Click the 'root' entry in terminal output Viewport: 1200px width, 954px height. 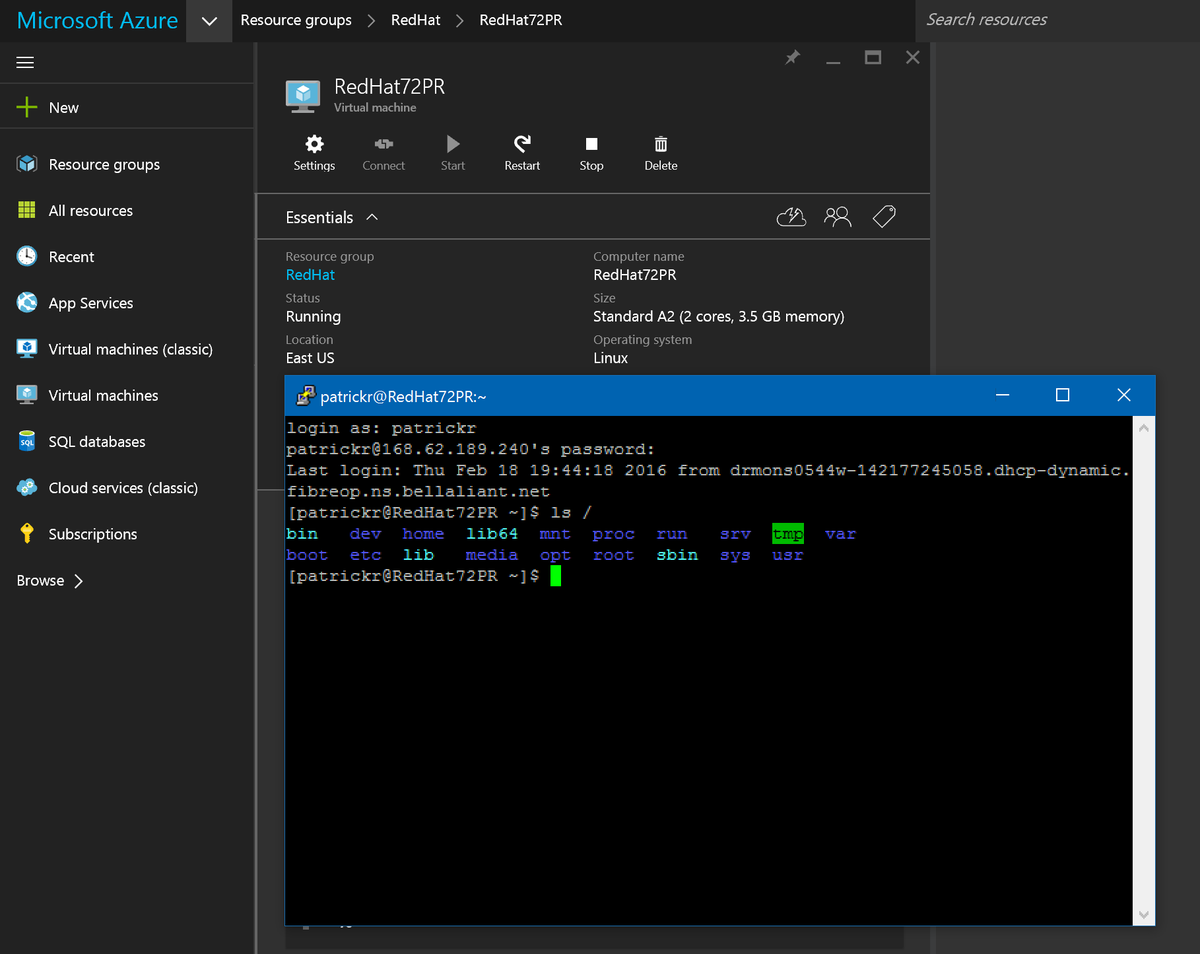click(613, 555)
